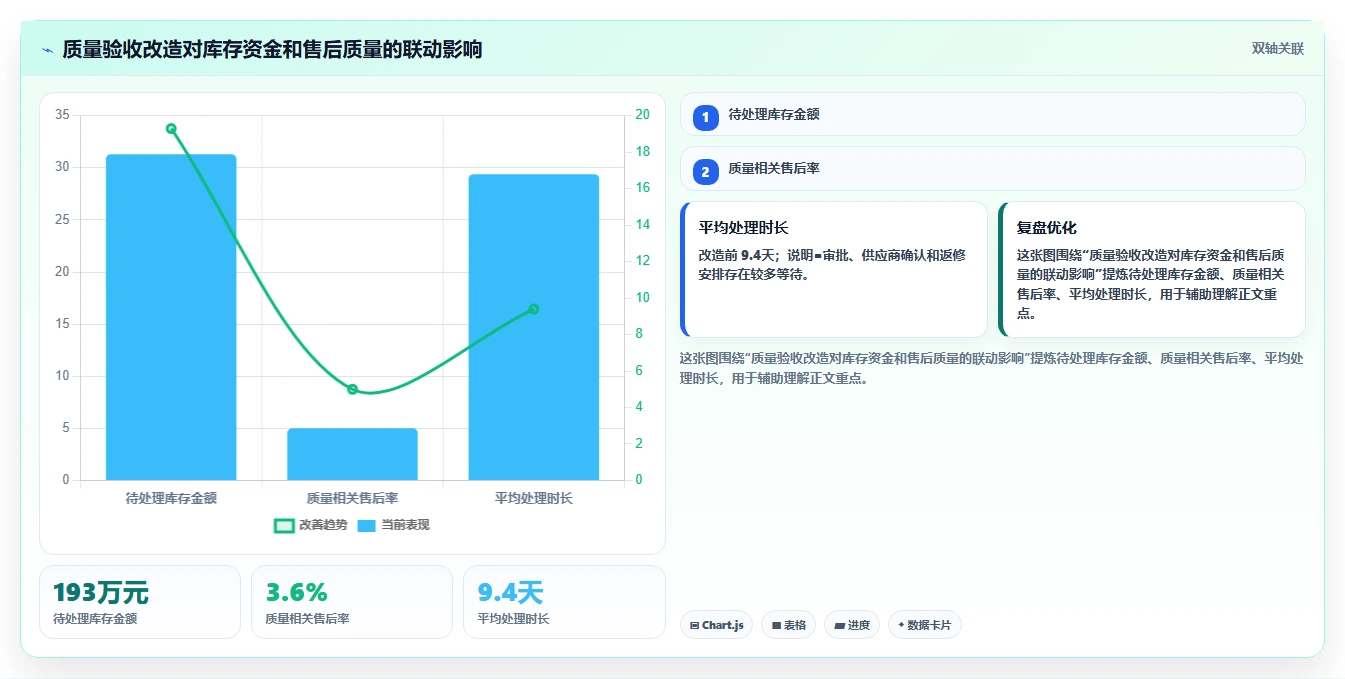Click the 表格 tag
1345x679 pixels.
point(788,625)
